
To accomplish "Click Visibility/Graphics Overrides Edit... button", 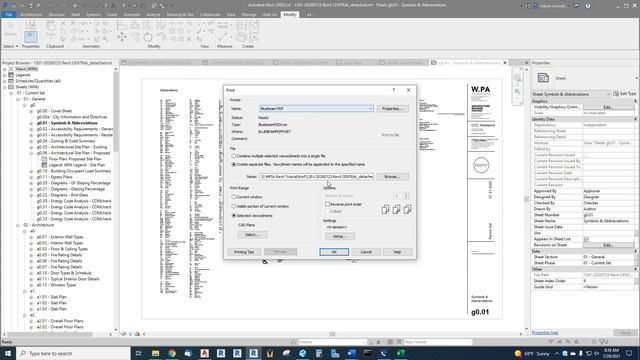I will [x=608, y=107].
